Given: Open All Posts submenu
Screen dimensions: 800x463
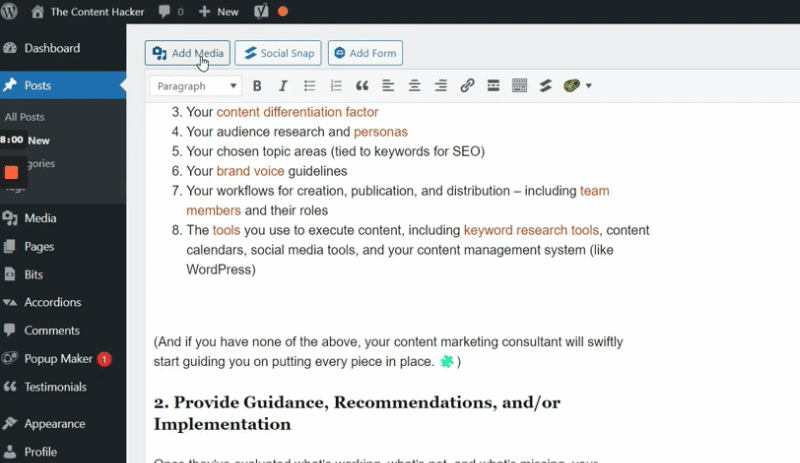Looking at the screenshot, I should pyautogui.click(x=24, y=117).
